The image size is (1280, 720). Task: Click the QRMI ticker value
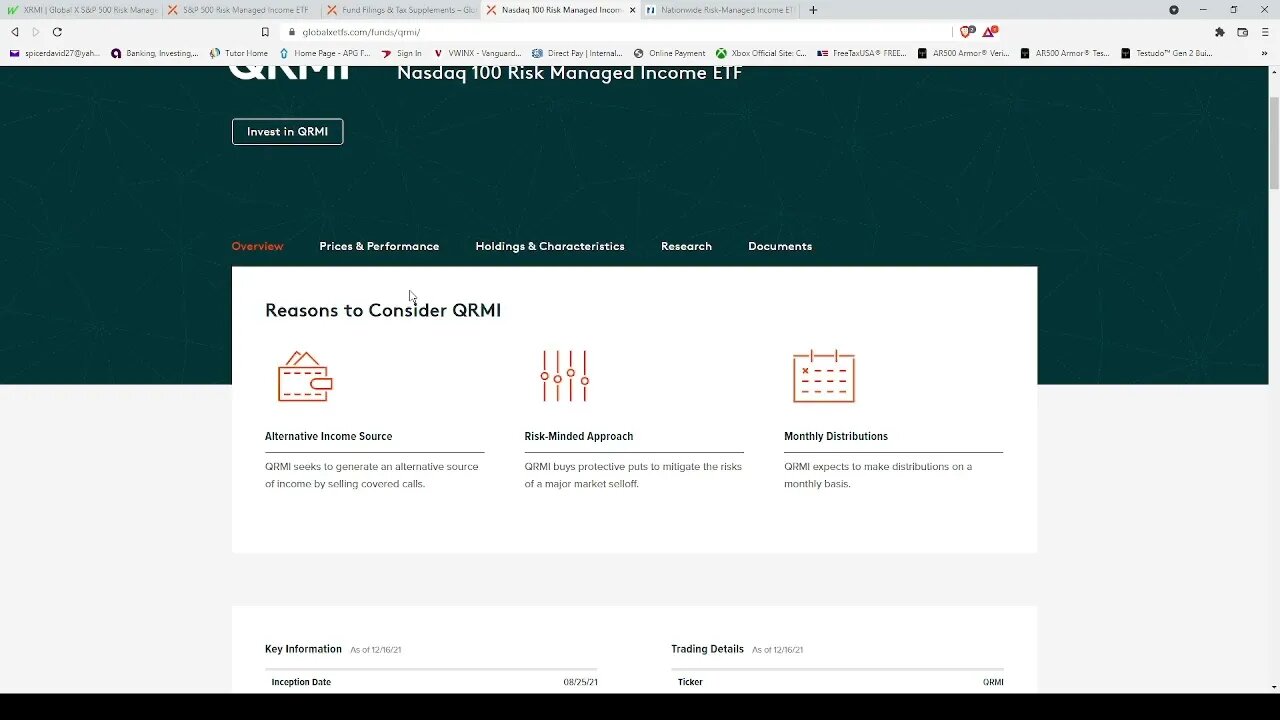(x=993, y=682)
